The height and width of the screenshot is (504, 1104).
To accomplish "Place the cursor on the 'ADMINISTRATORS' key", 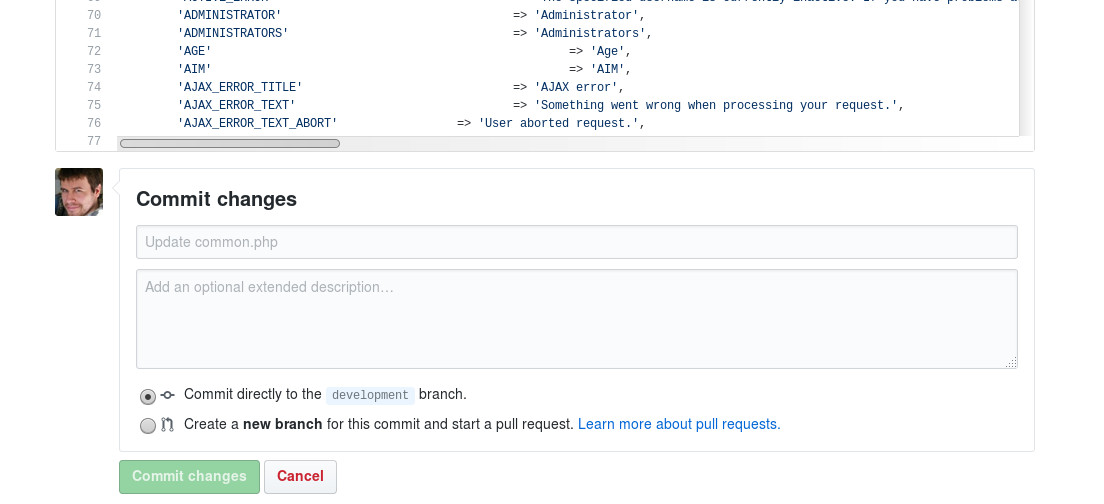I will [233, 33].
